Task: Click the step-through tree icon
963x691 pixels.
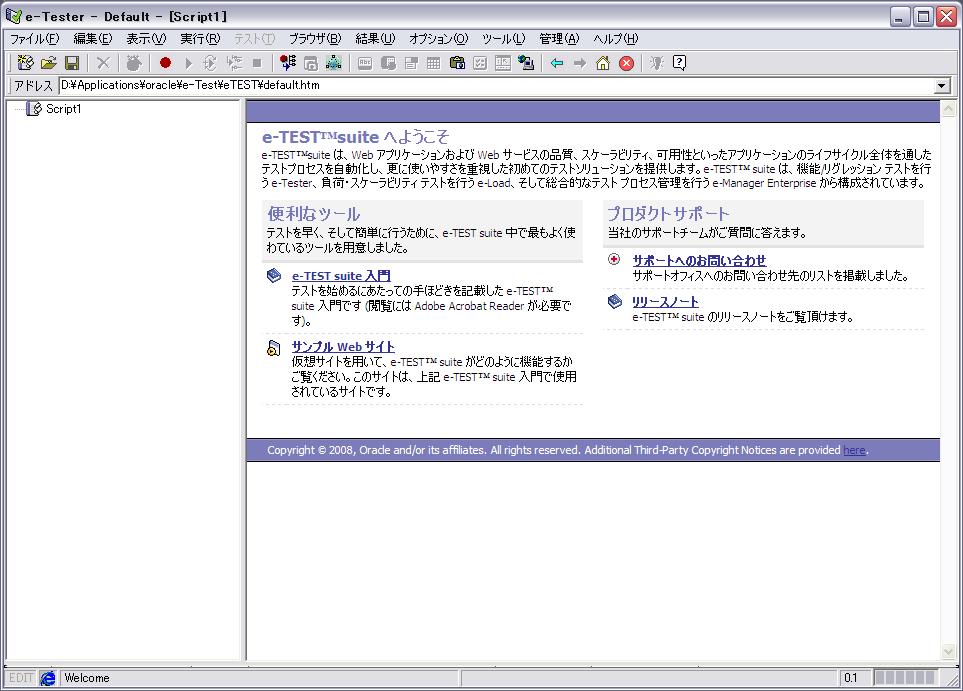Action: [234, 63]
